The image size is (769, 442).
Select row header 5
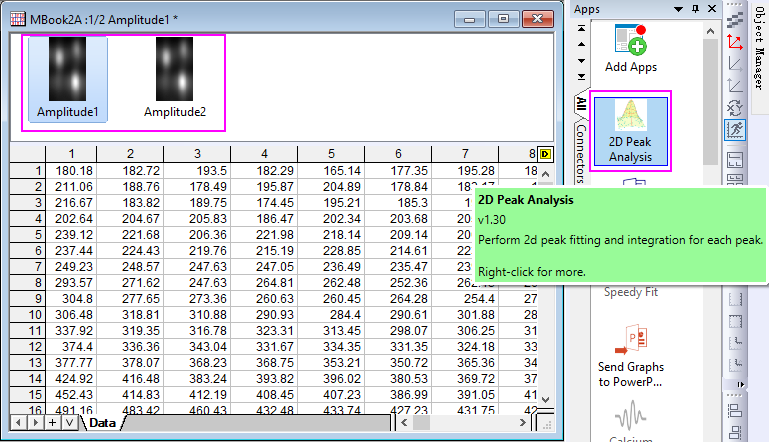tap(28, 234)
